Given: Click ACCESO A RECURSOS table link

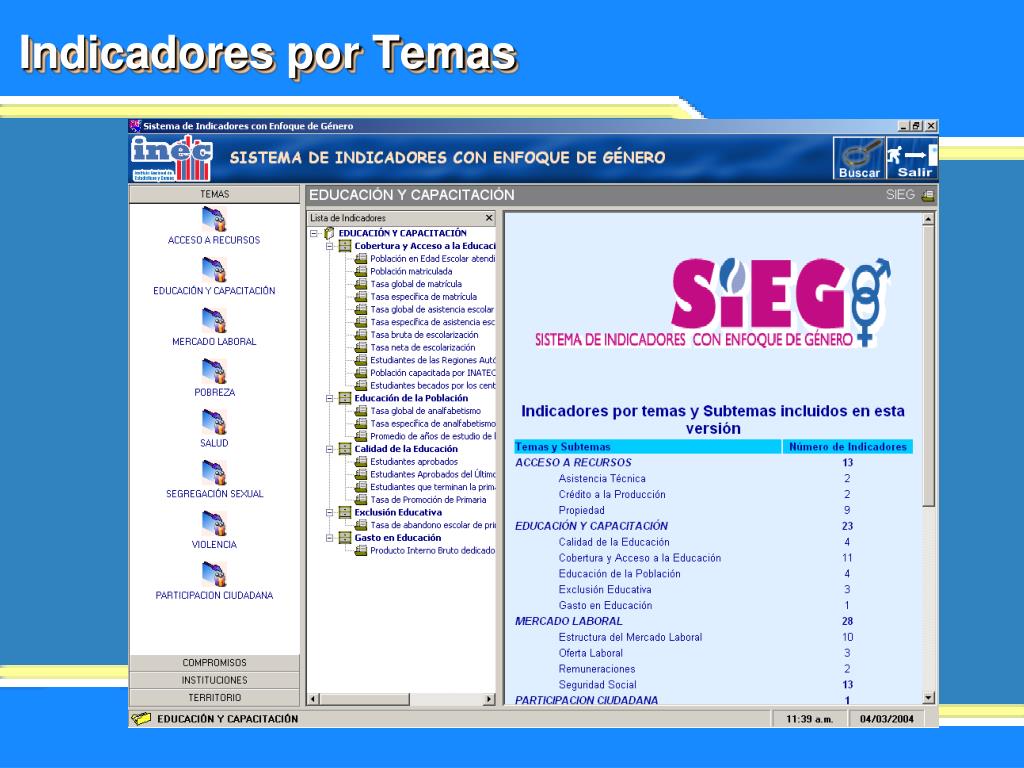Looking at the screenshot, I should tap(573, 463).
